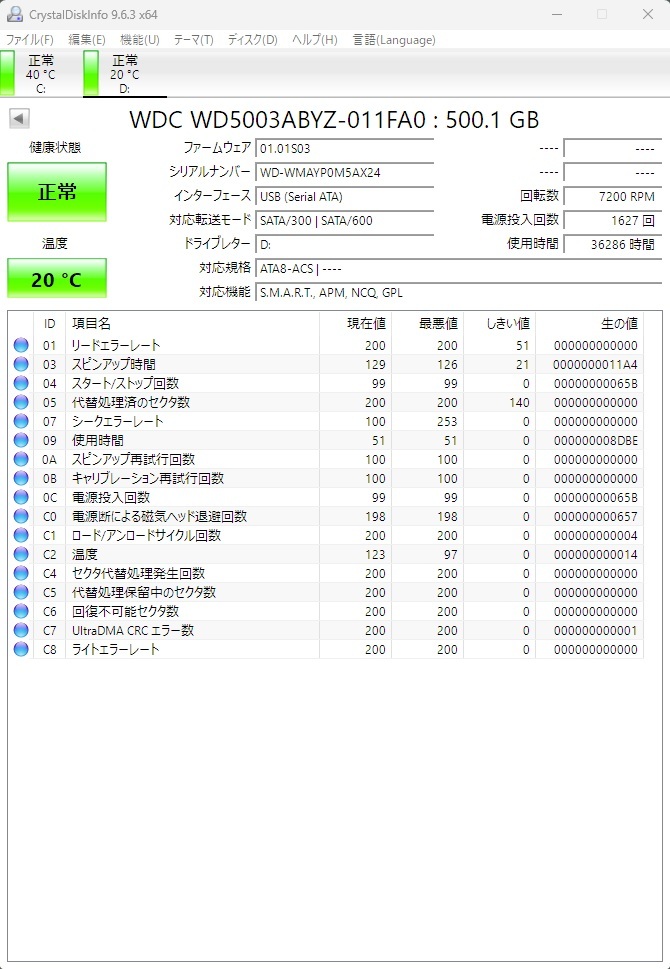Screen dimensions: 670x969
Task: Click status orb for スタート/ストップ回数 row
Action: [21, 383]
